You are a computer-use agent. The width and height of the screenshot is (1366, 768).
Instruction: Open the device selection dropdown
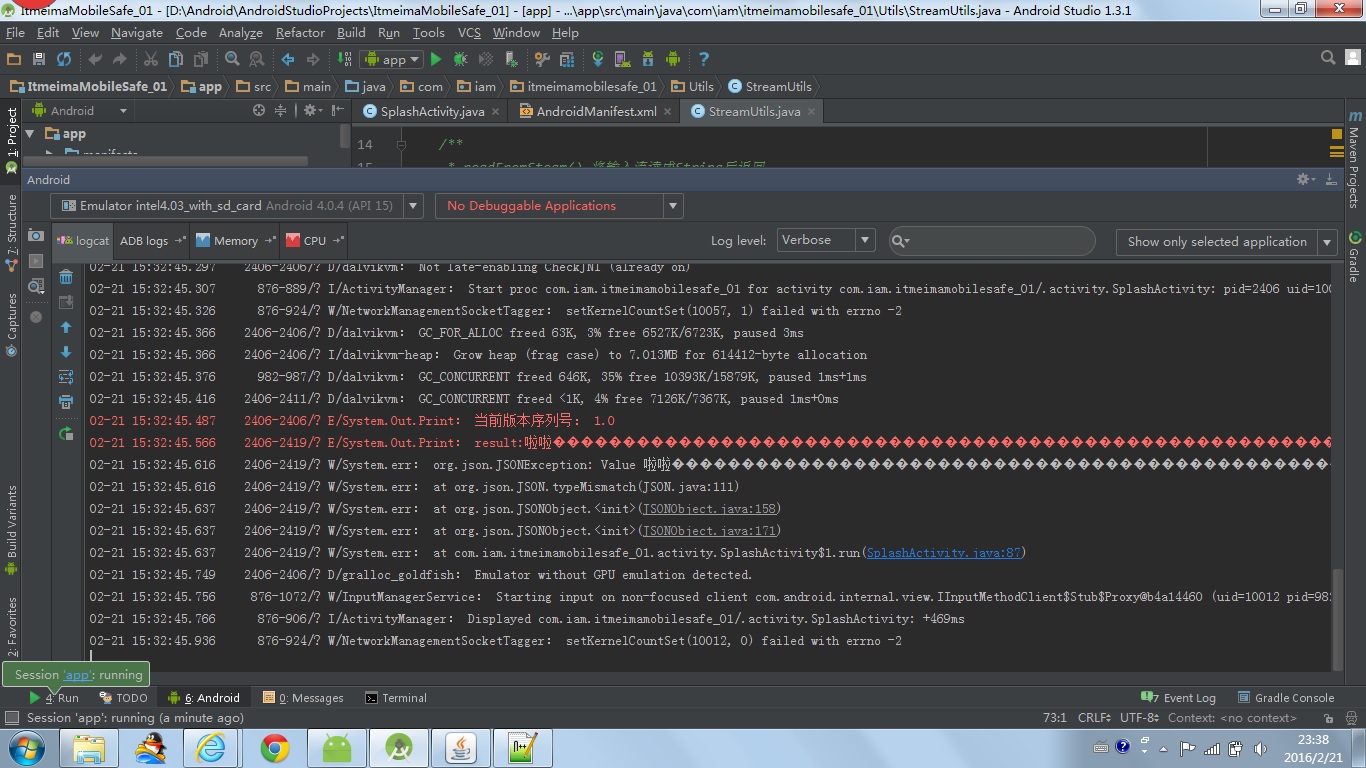pyautogui.click(x=237, y=205)
